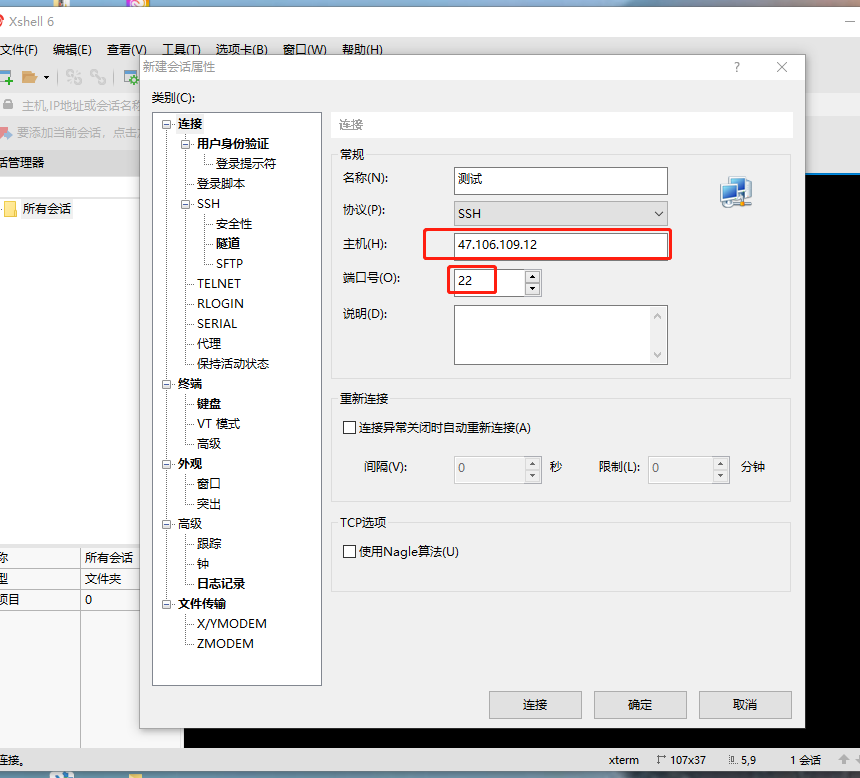This screenshot has height=778, width=860.
Task: Click the 主机 host input field
Action: coord(561,245)
